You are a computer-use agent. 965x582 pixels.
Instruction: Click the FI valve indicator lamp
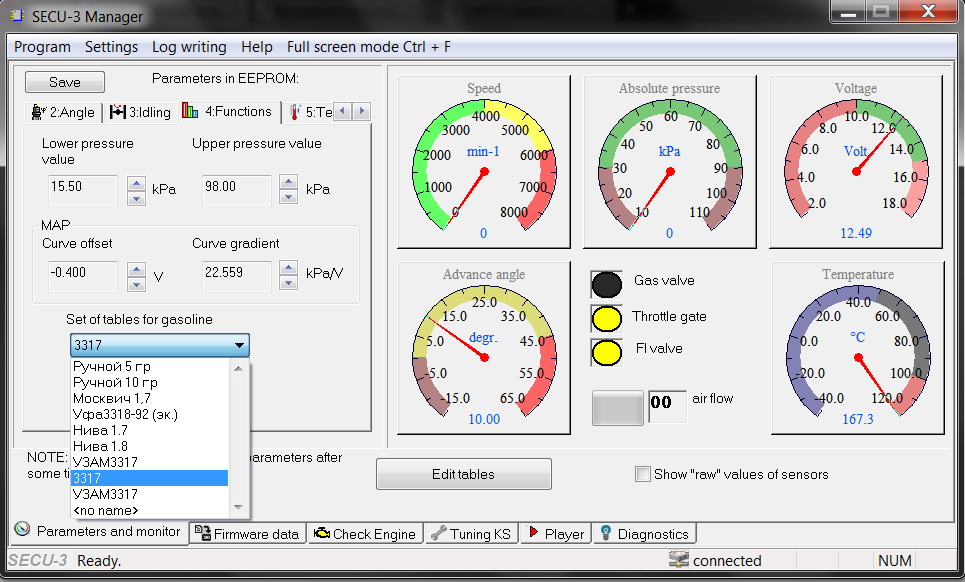[607, 352]
